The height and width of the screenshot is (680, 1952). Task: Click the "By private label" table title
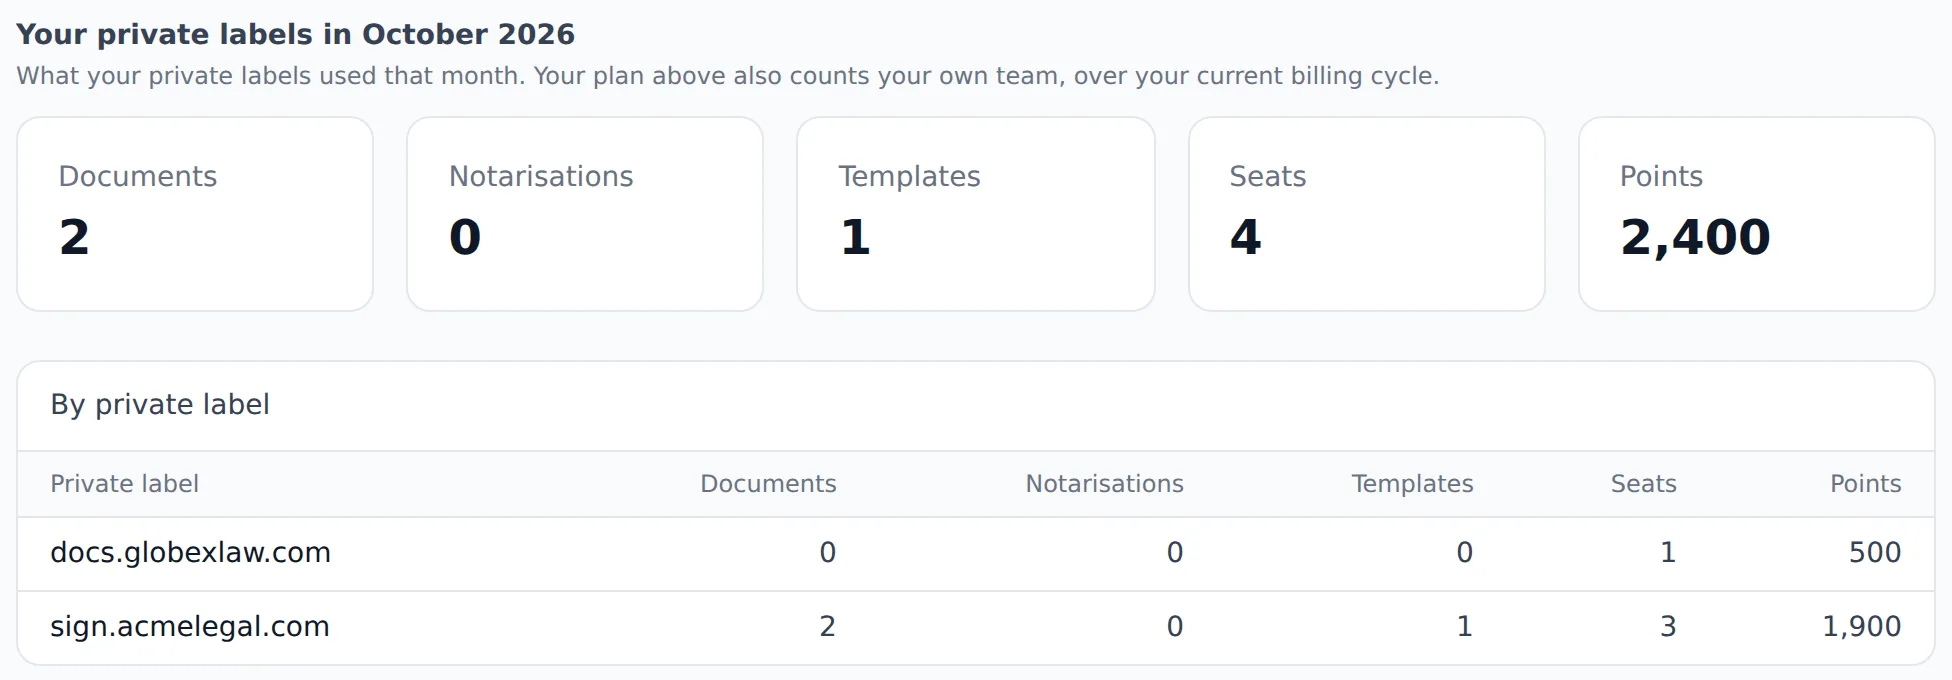point(160,404)
